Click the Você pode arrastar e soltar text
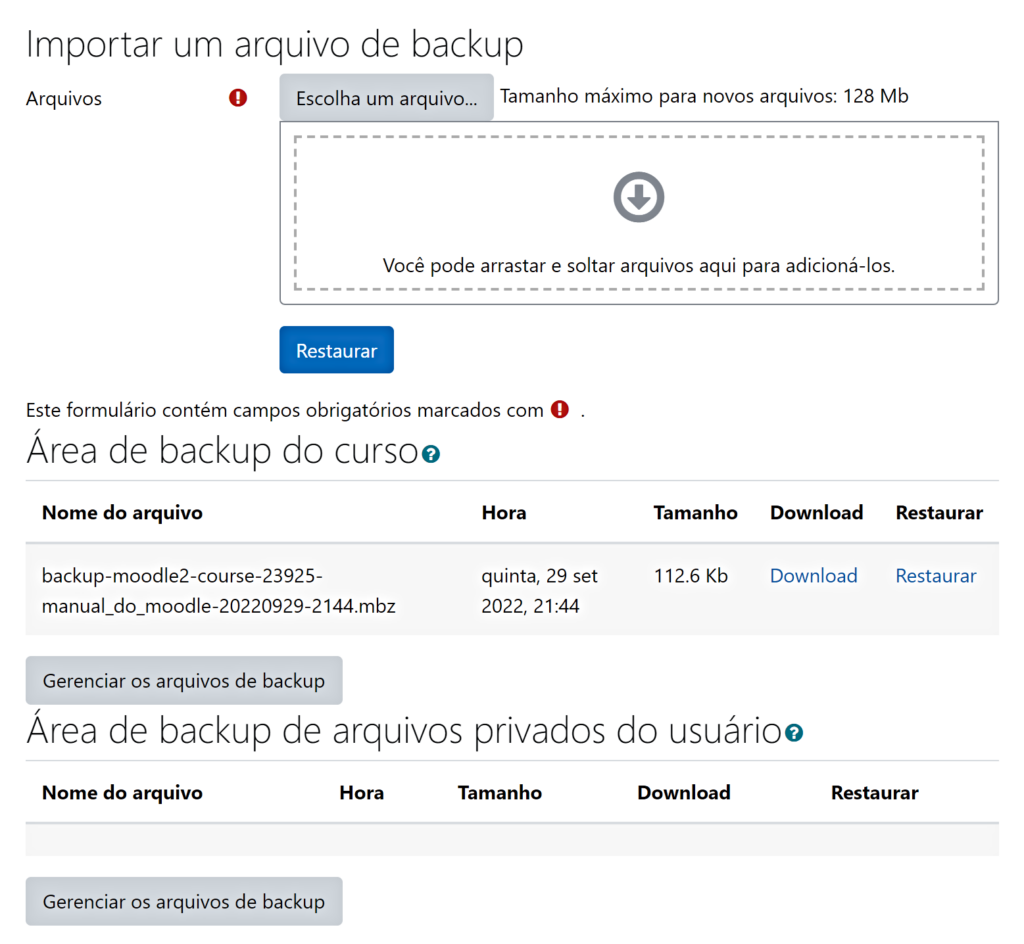Screen dimensions: 1024x944 coord(639,266)
